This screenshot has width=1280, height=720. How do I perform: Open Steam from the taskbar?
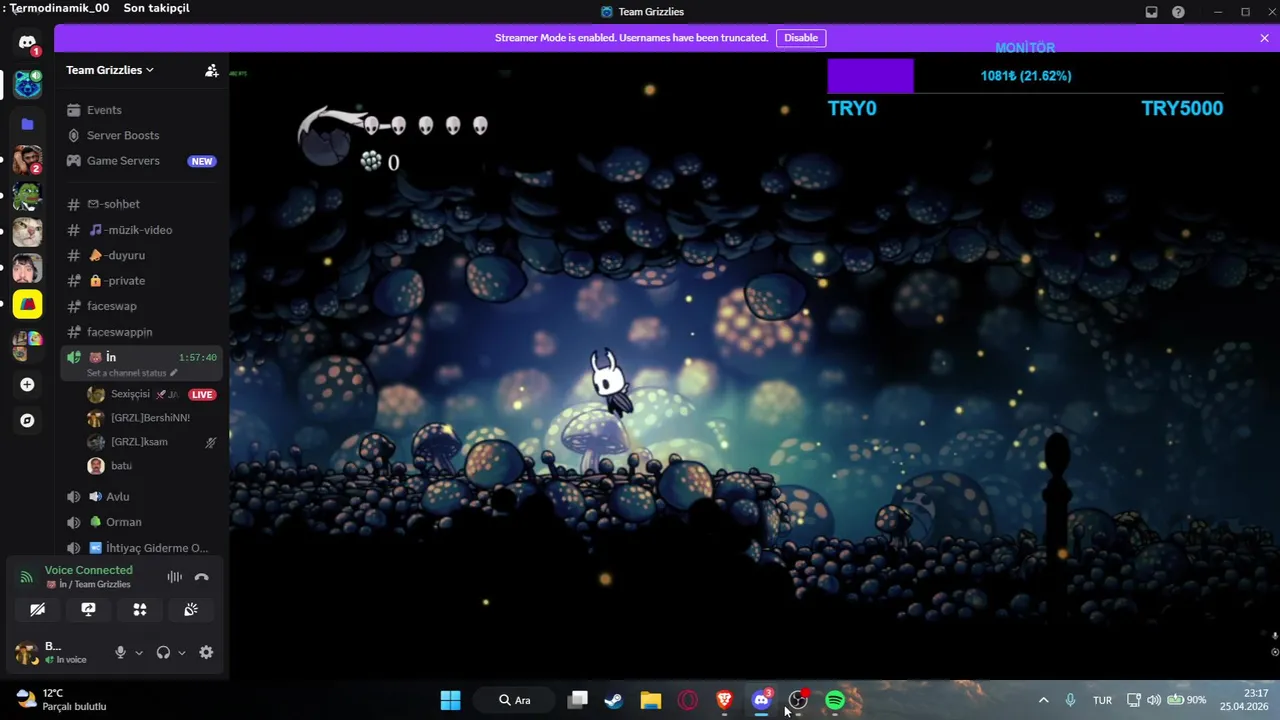(614, 700)
